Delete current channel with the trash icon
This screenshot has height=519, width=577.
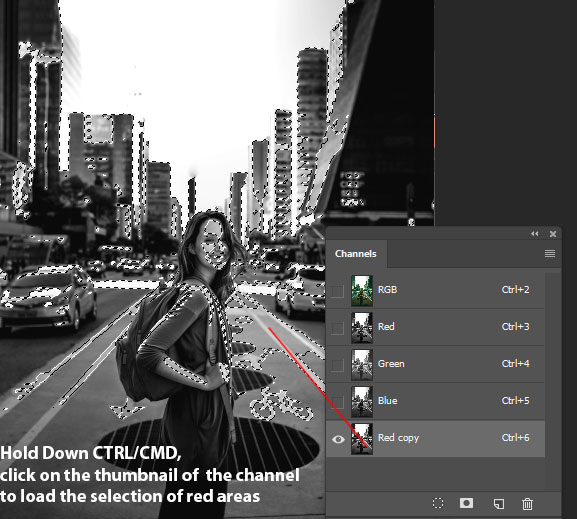pos(527,503)
